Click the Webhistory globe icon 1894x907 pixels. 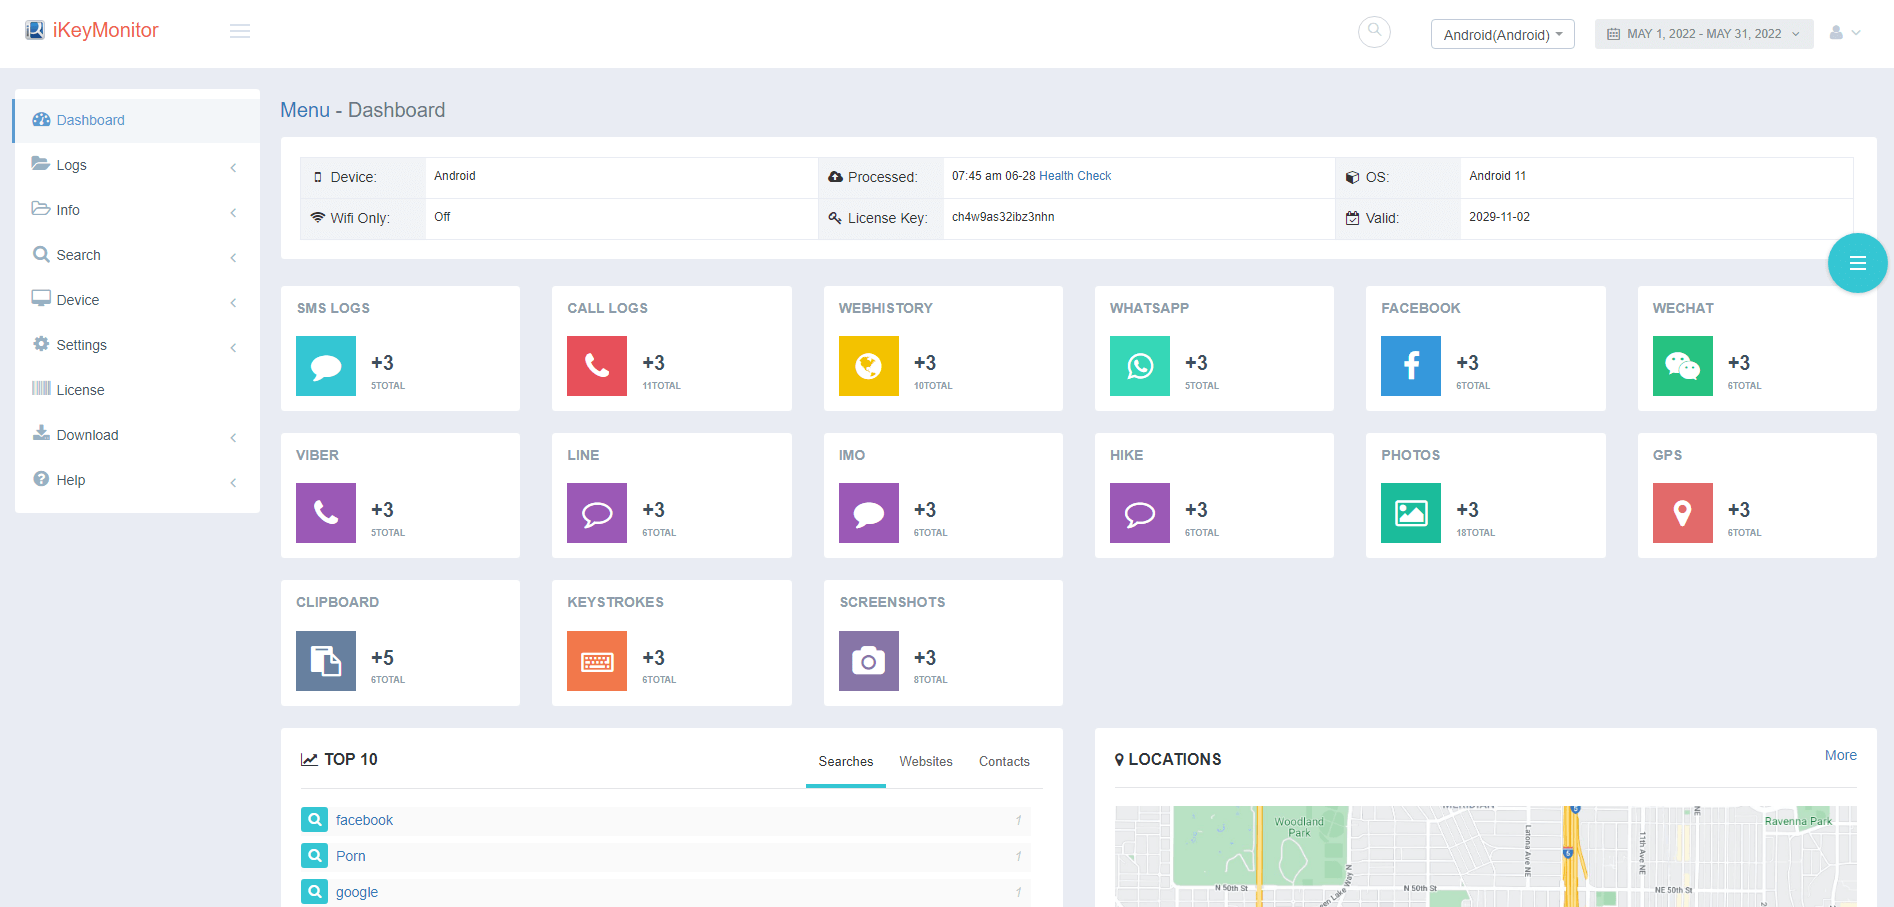click(869, 366)
